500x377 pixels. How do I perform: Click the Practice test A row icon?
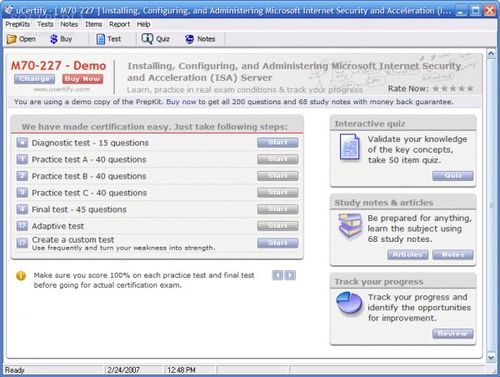tap(22, 159)
